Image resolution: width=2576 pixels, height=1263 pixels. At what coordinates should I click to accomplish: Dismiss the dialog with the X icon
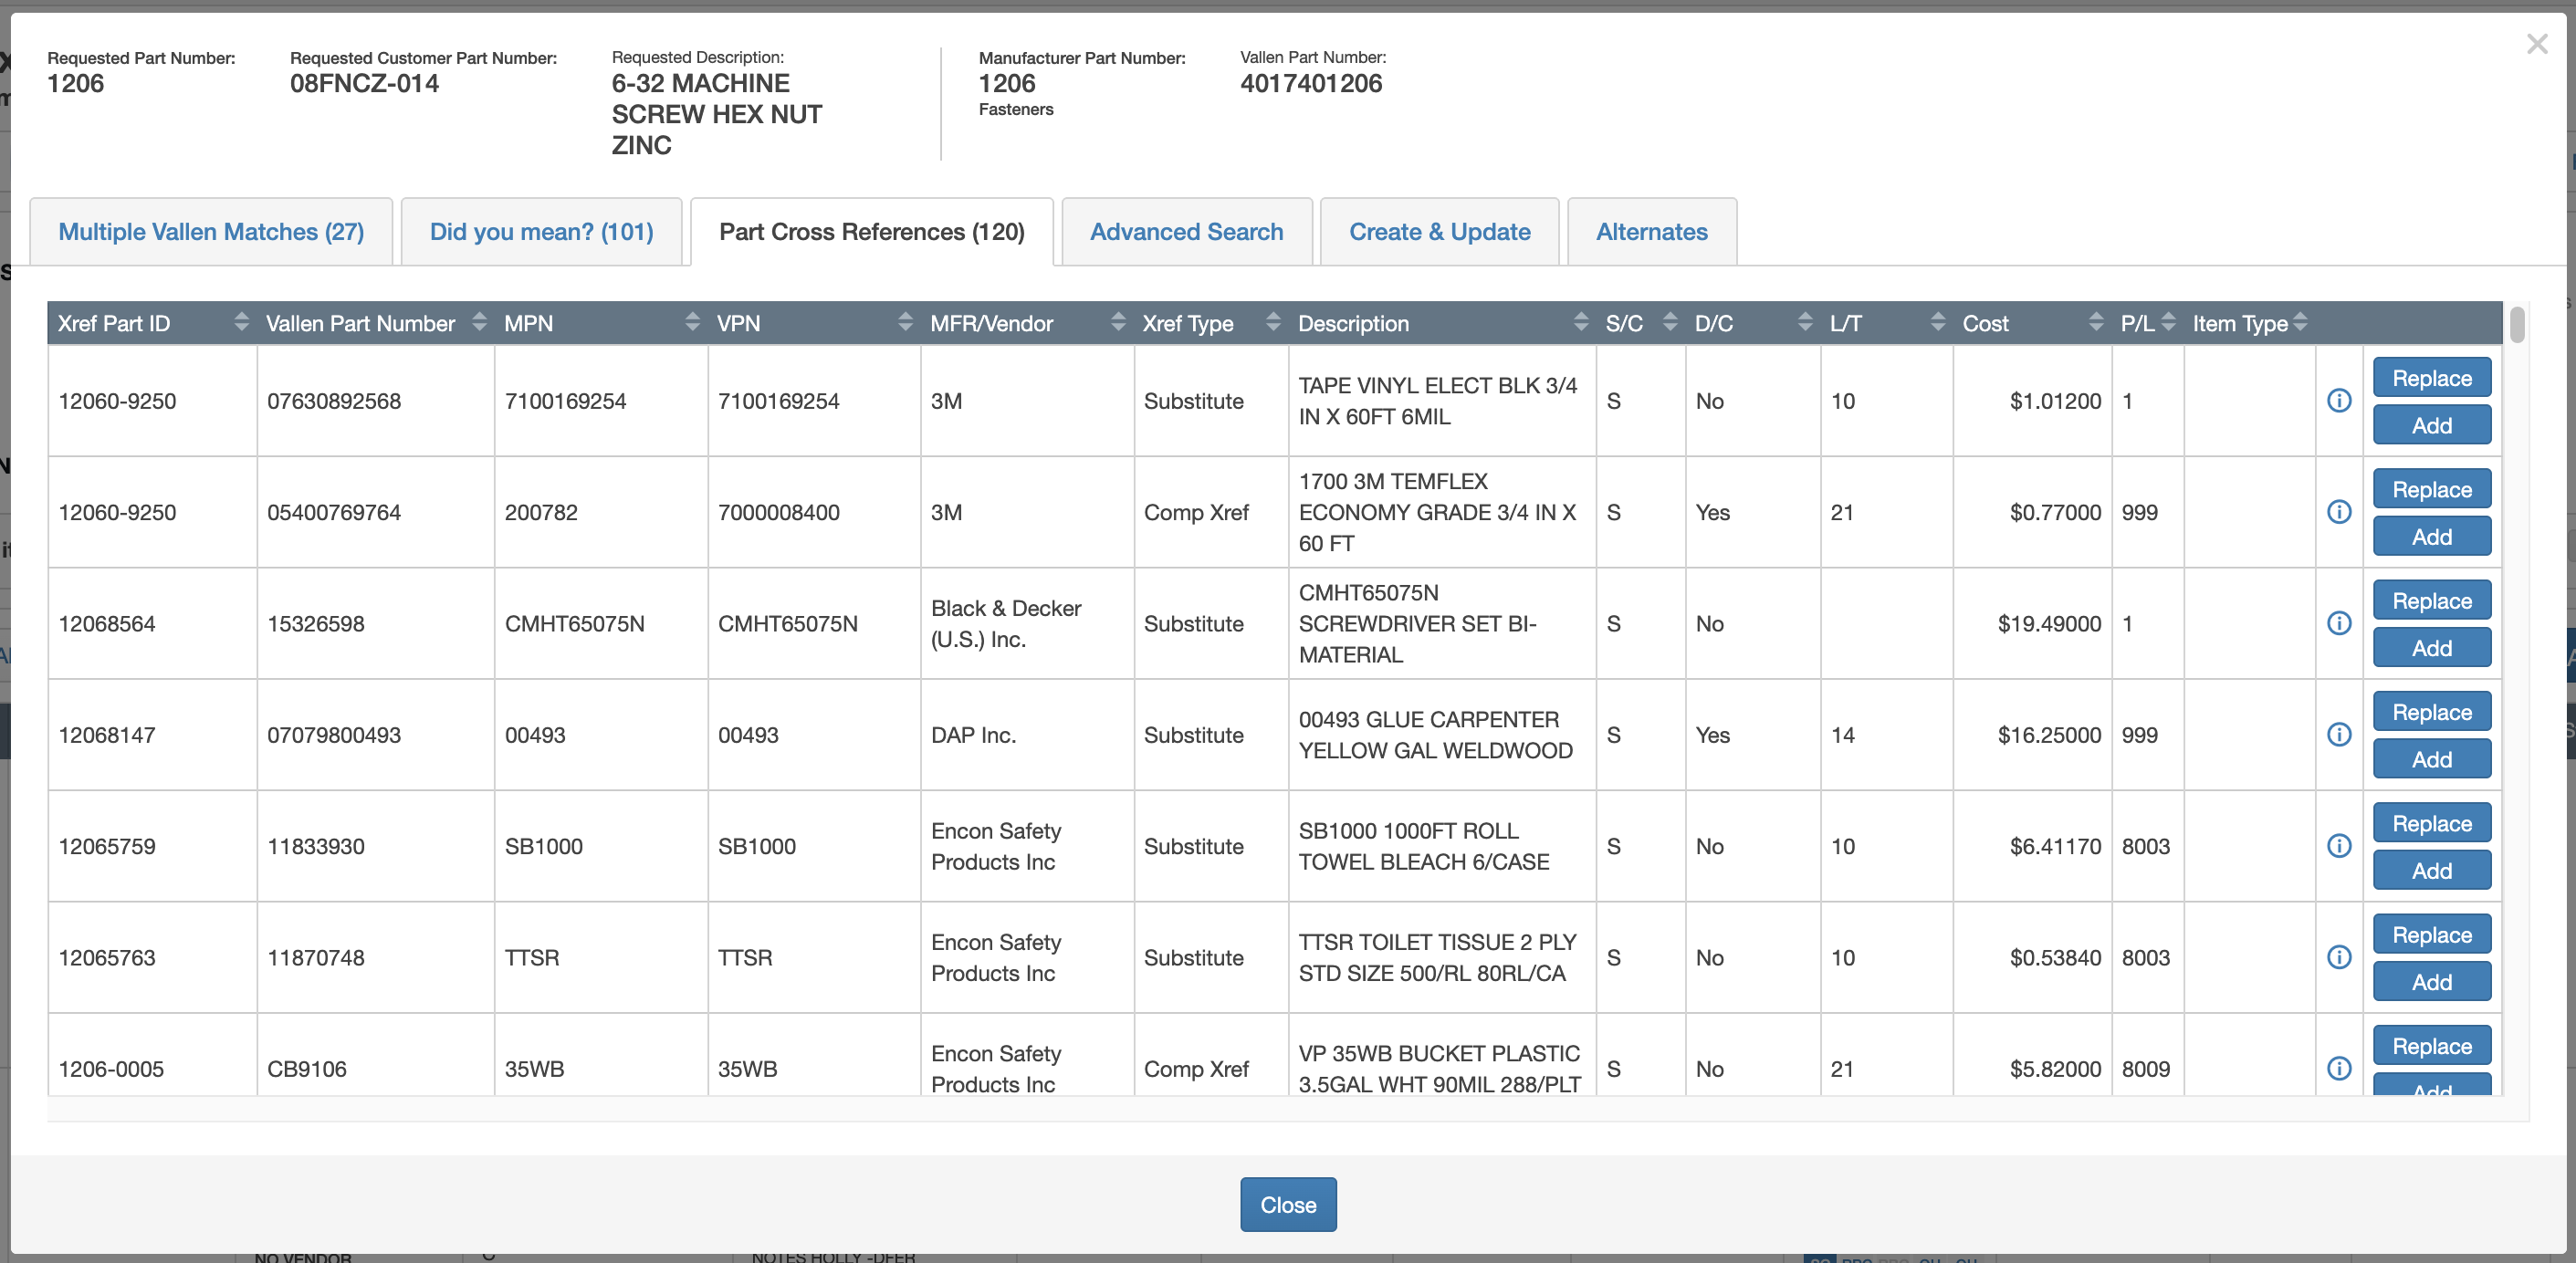[x=2537, y=43]
